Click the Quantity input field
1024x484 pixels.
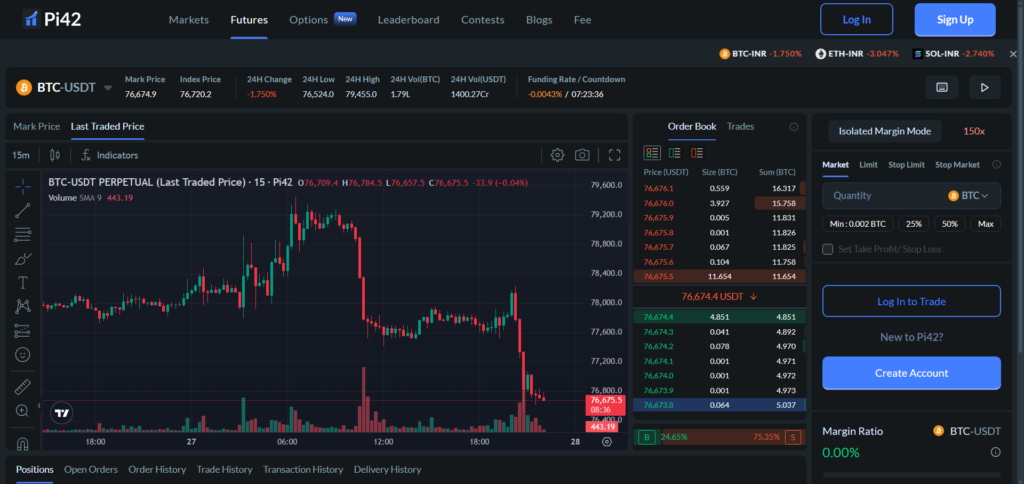pos(911,195)
